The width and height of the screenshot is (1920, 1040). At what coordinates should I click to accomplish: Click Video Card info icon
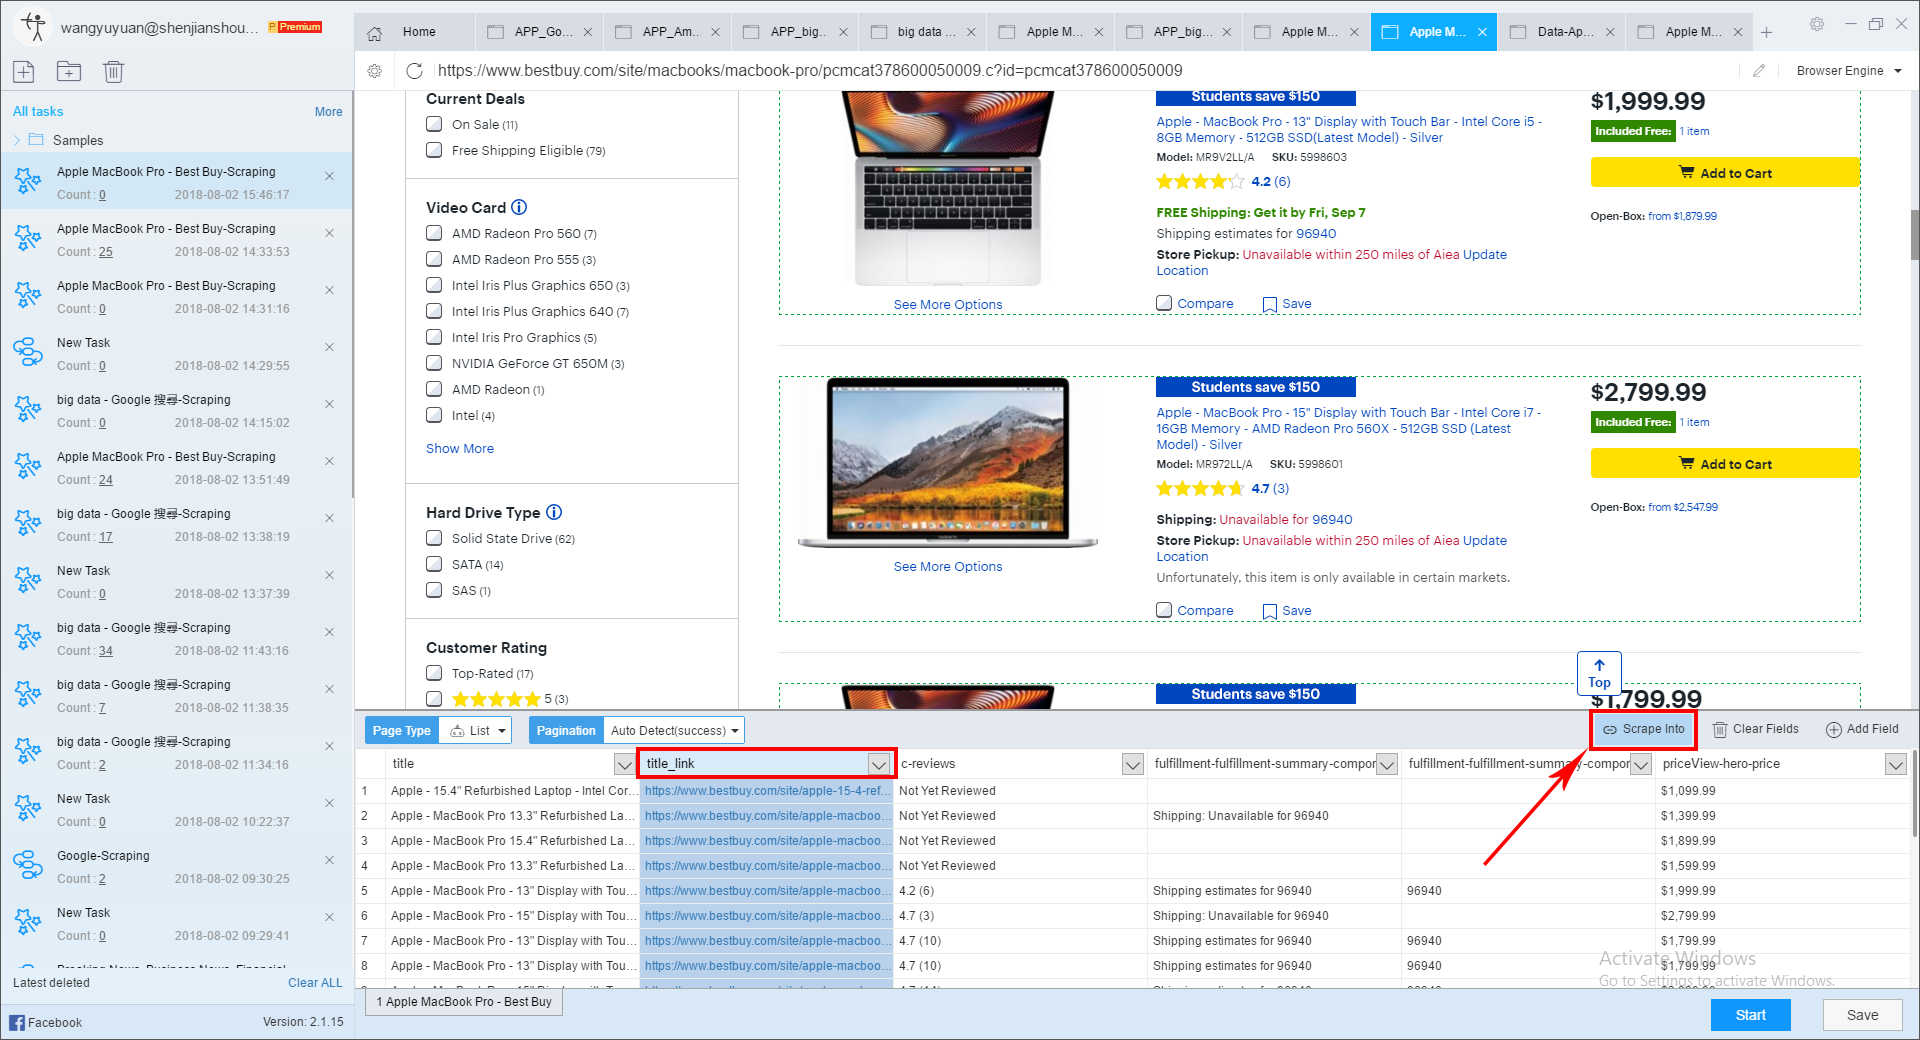[519, 207]
